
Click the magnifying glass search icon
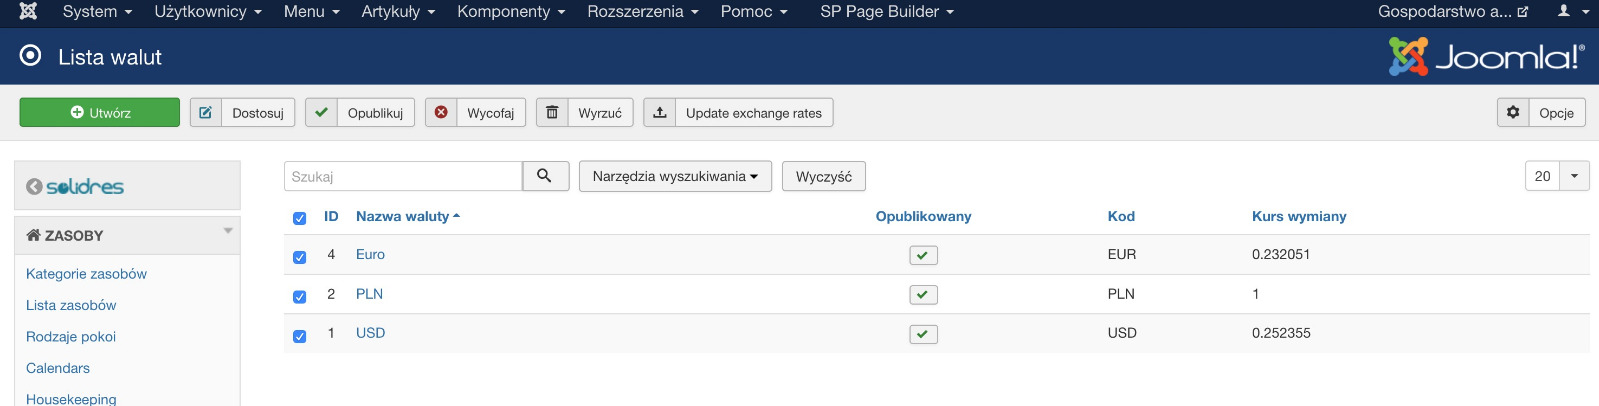click(545, 176)
